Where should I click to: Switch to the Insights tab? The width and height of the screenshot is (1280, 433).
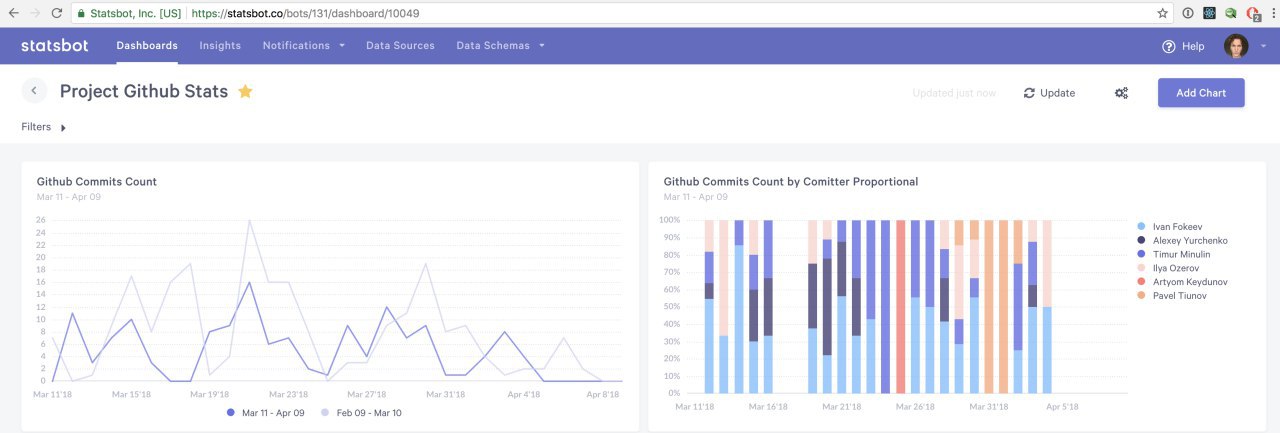click(x=220, y=46)
